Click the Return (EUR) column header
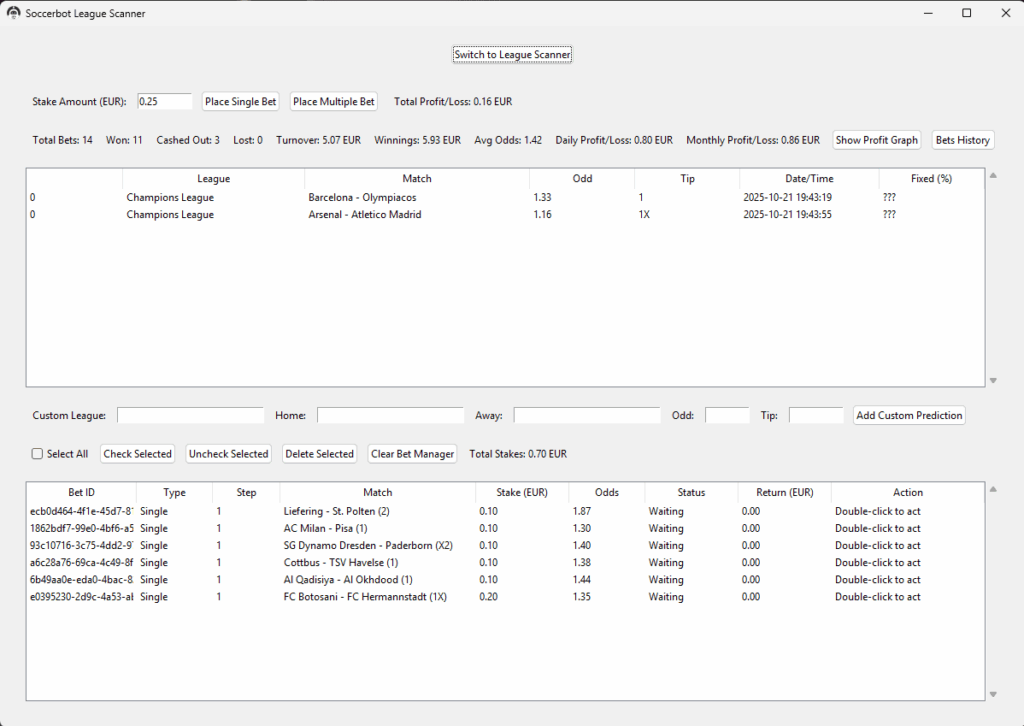1024x726 pixels. tap(784, 492)
